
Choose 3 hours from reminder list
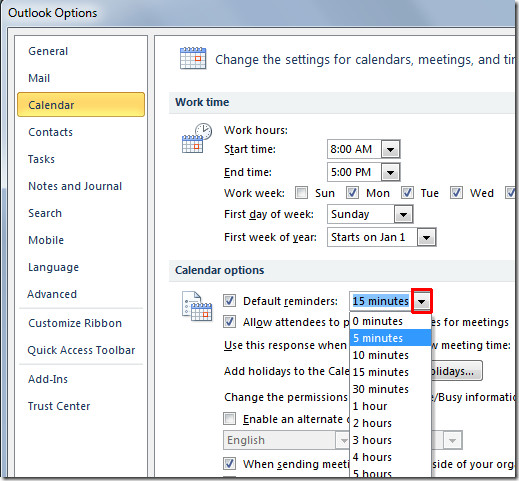(390, 440)
